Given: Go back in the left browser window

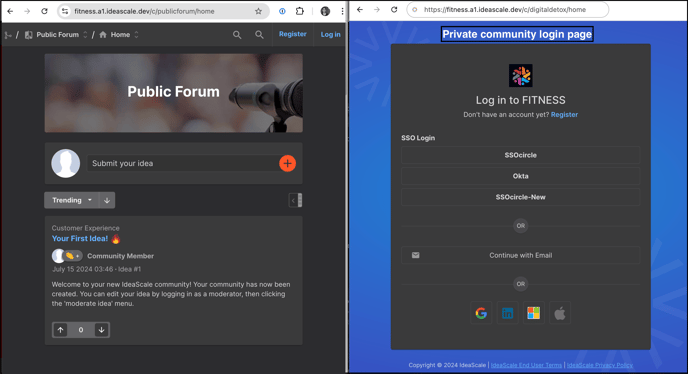Looking at the screenshot, I should 10,11.
